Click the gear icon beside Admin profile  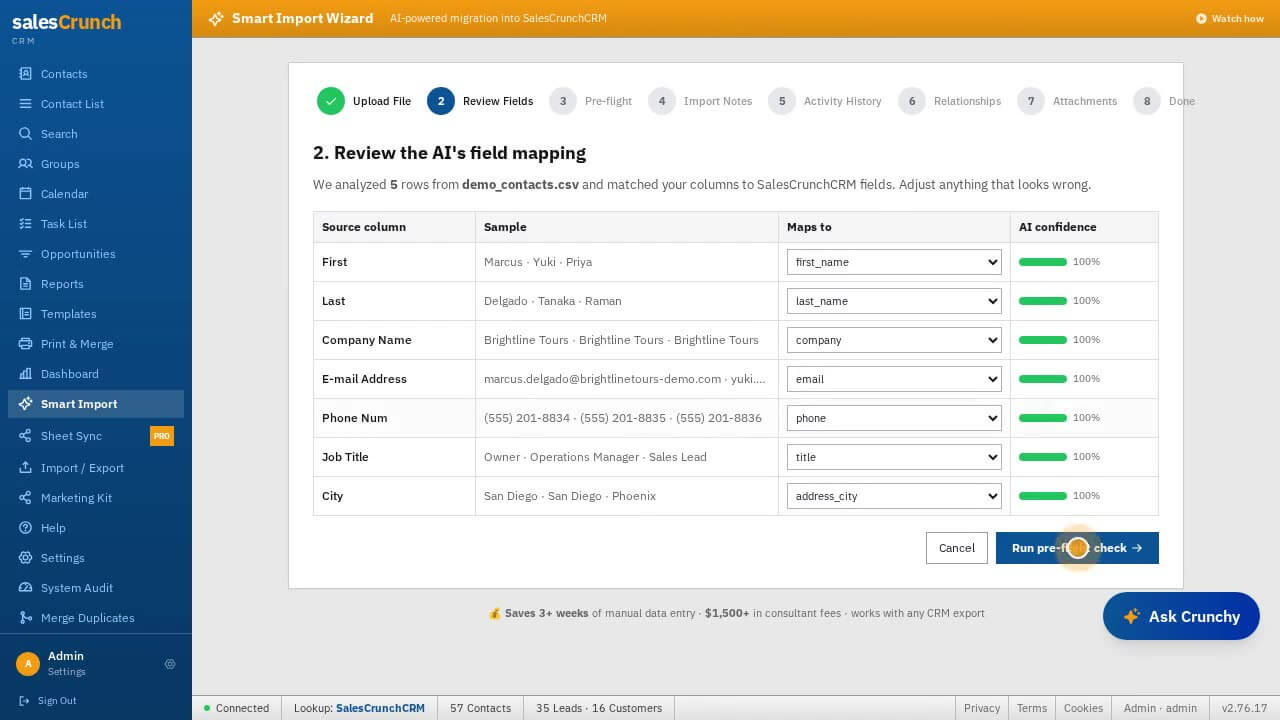click(x=170, y=664)
